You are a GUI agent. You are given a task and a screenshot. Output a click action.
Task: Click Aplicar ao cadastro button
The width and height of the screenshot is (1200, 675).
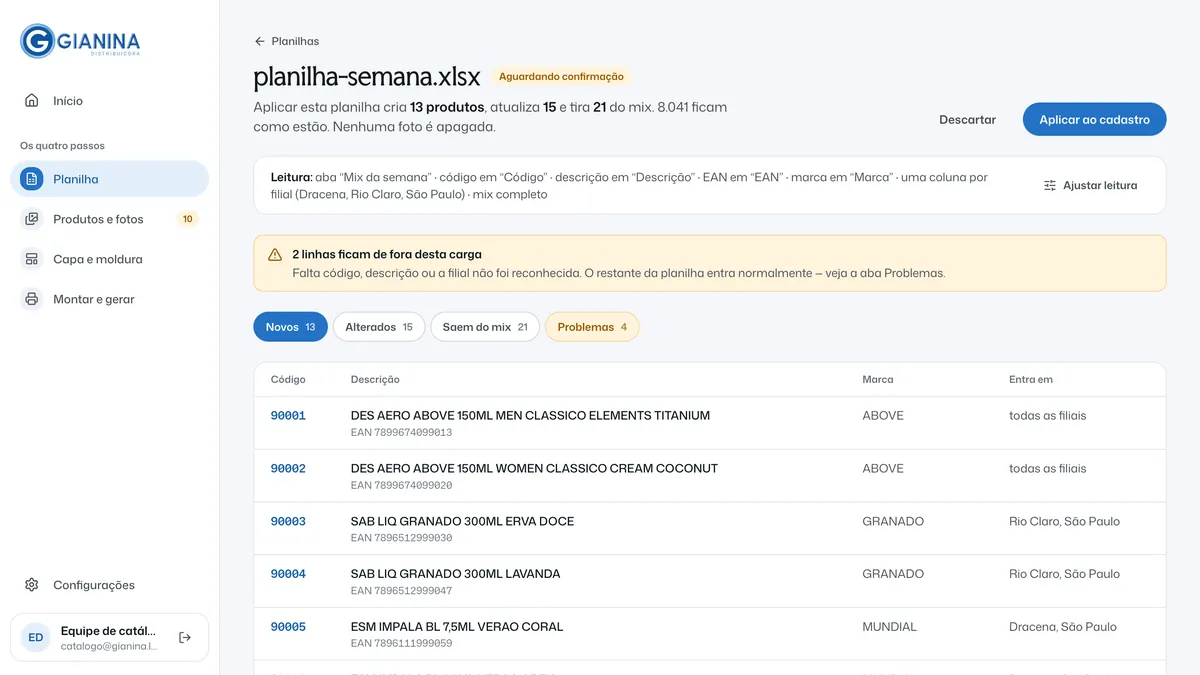(x=1094, y=119)
